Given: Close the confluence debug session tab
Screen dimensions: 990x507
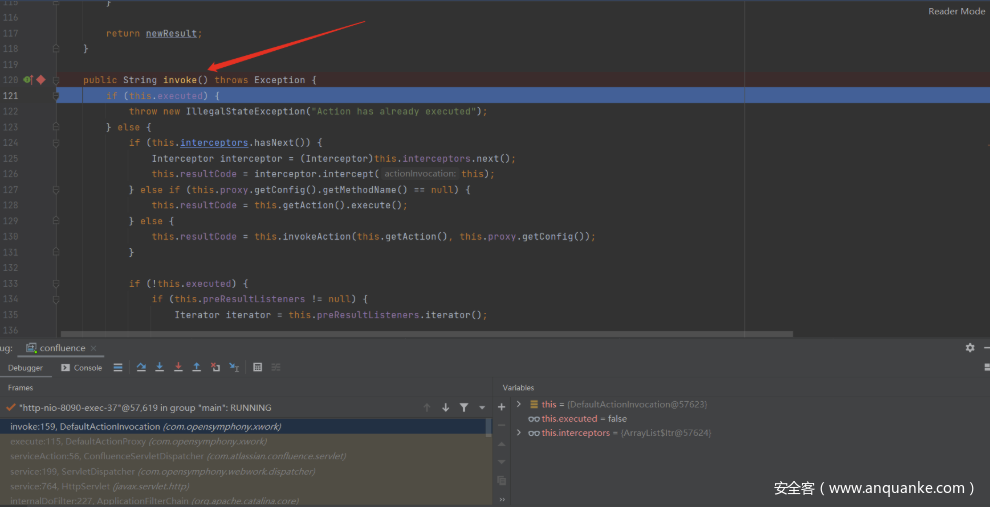Looking at the screenshot, I should [x=95, y=348].
